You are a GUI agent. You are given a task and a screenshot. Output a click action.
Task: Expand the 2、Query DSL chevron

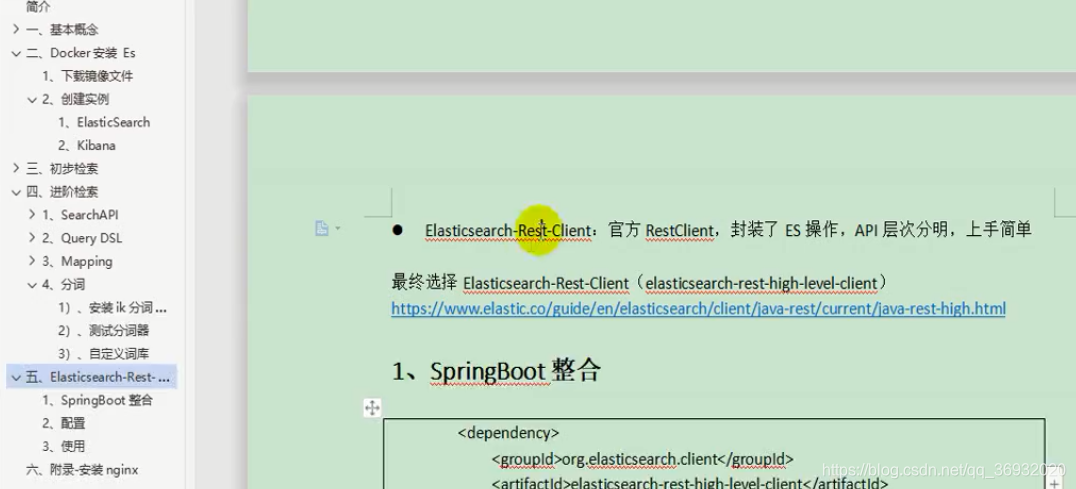tap(32, 238)
